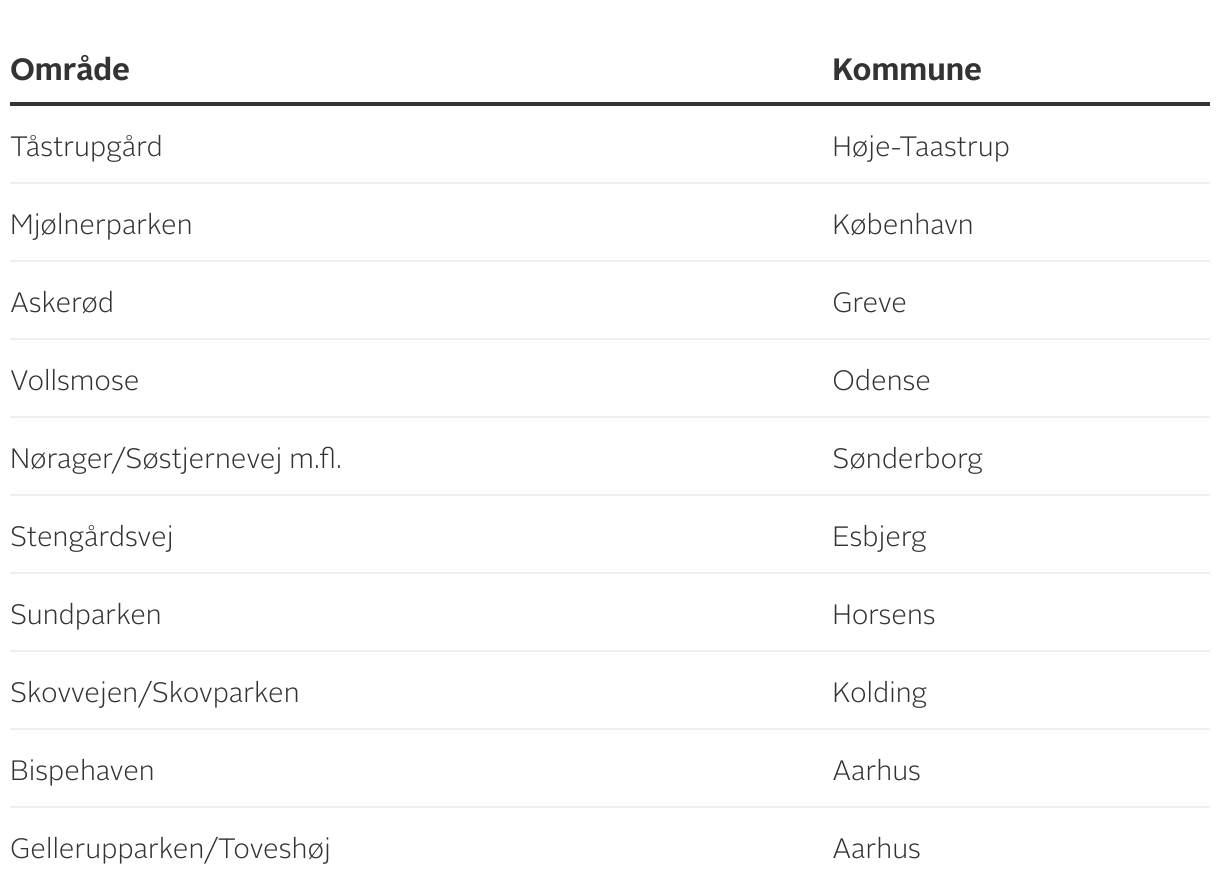The height and width of the screenshot is (894, 1220).
Task: Select Nørager/Søstjernevej m.fl. entry
Action: (176, 459)
